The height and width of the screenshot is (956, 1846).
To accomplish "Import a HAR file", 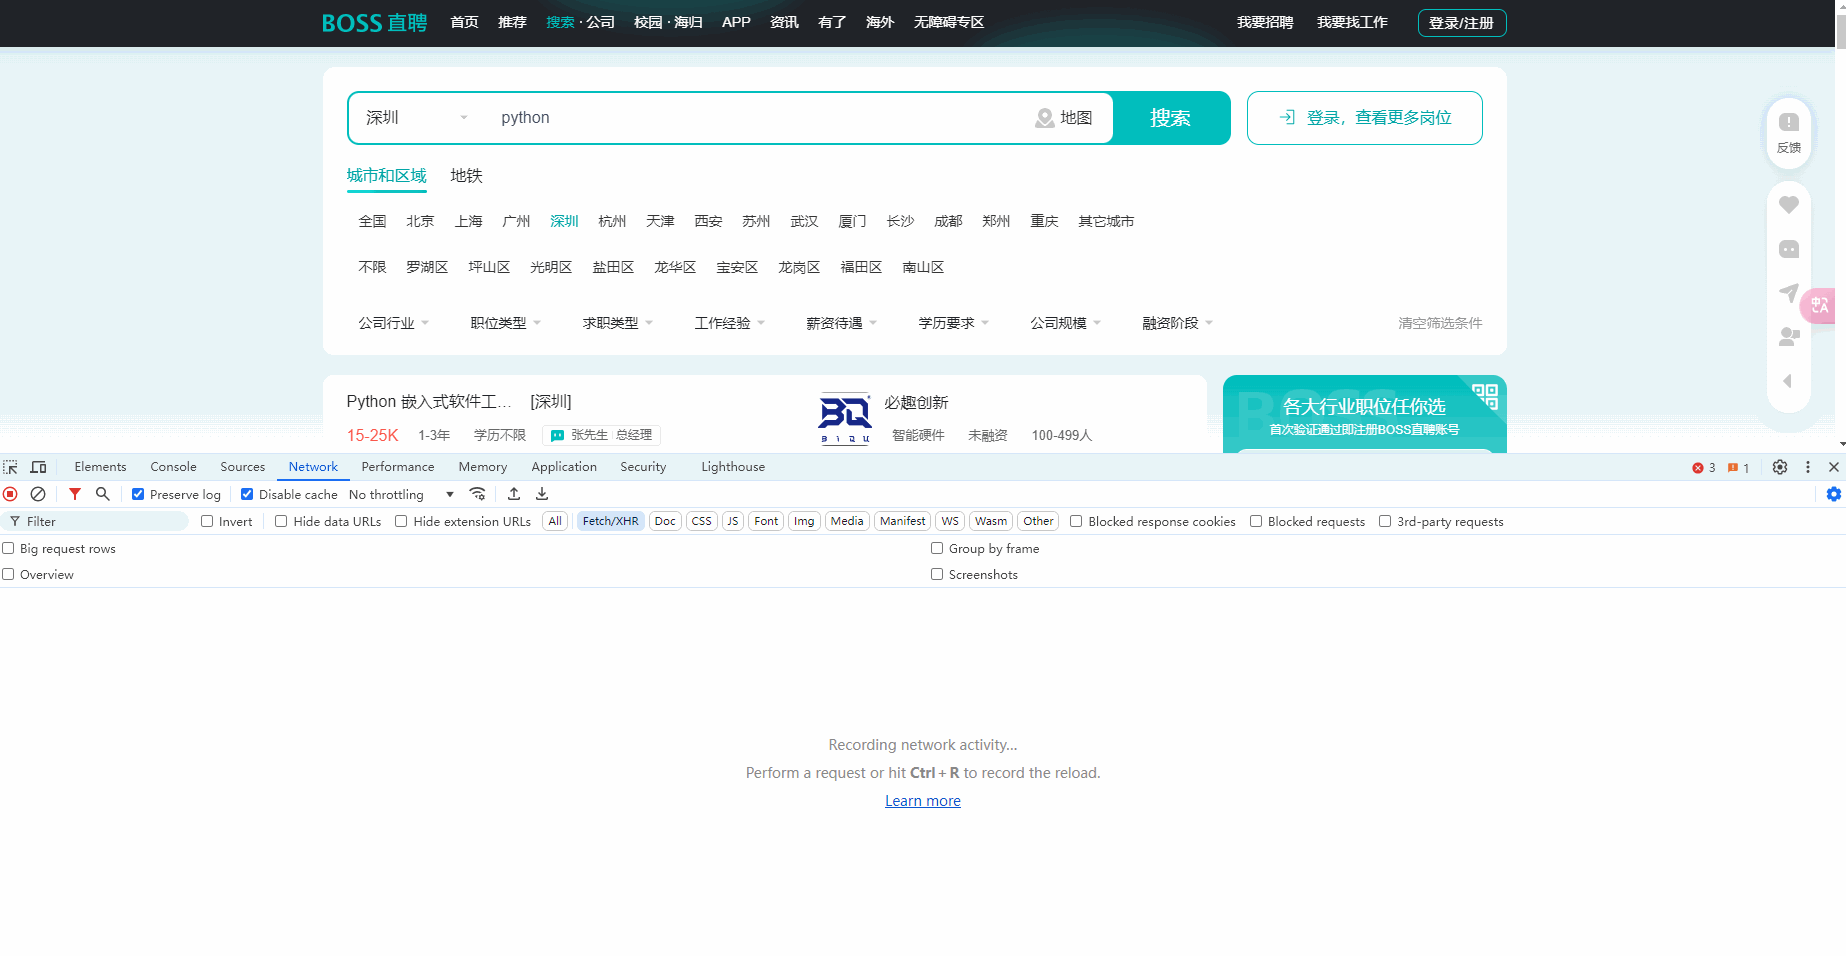I will [x=514, y=493].
